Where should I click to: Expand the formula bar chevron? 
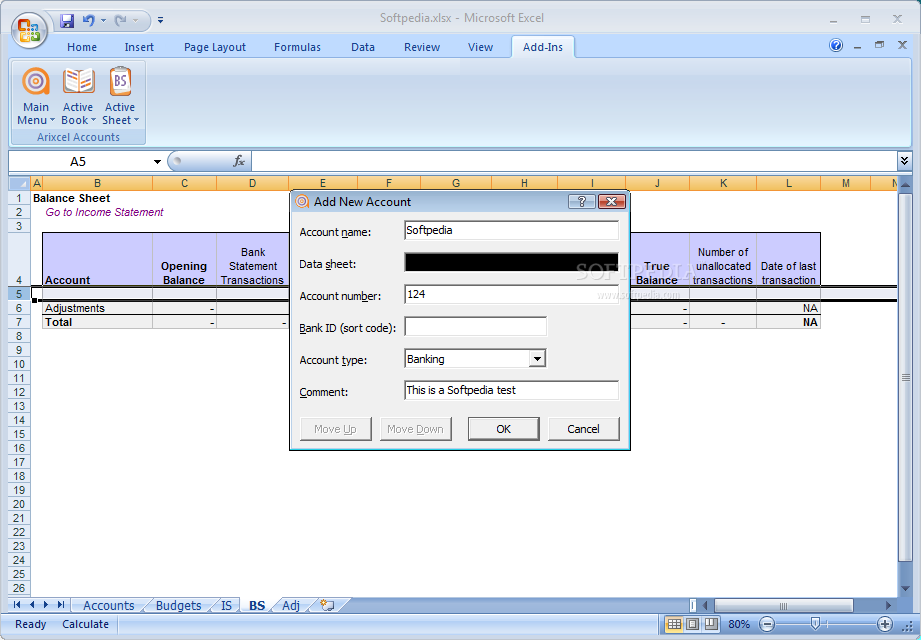point(904,160)
